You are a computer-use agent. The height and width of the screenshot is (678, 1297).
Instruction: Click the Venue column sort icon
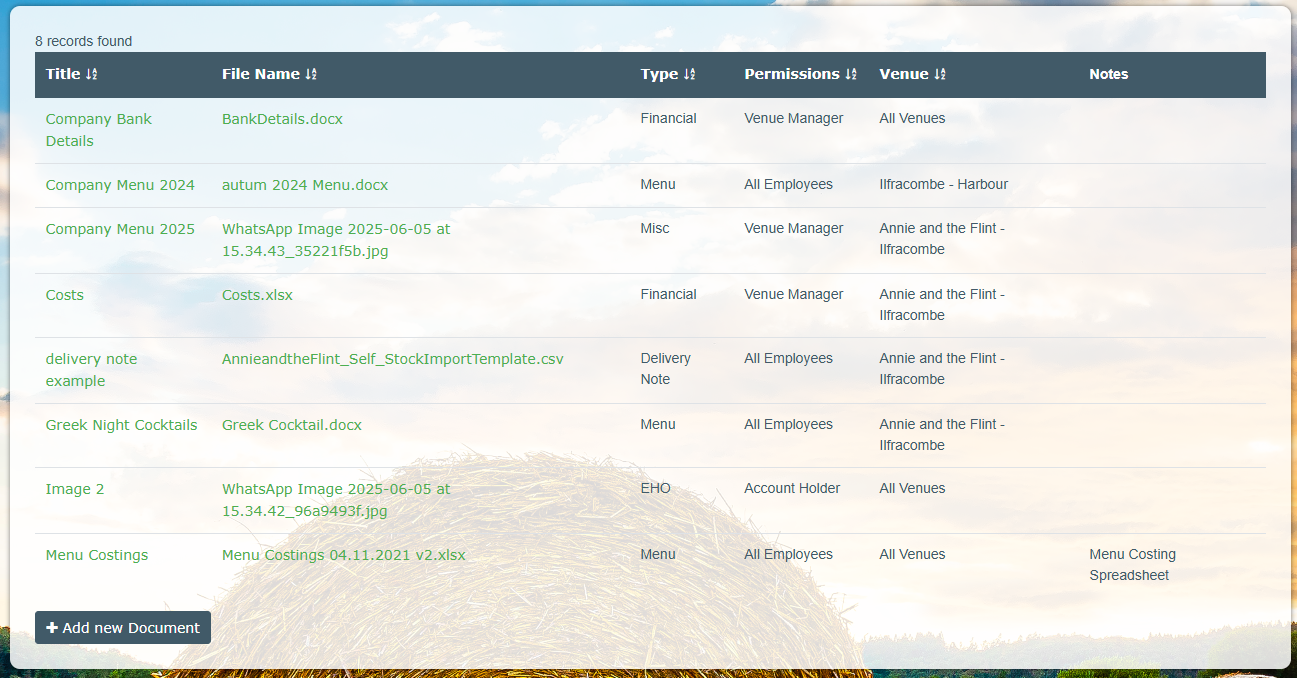point(939,75)
